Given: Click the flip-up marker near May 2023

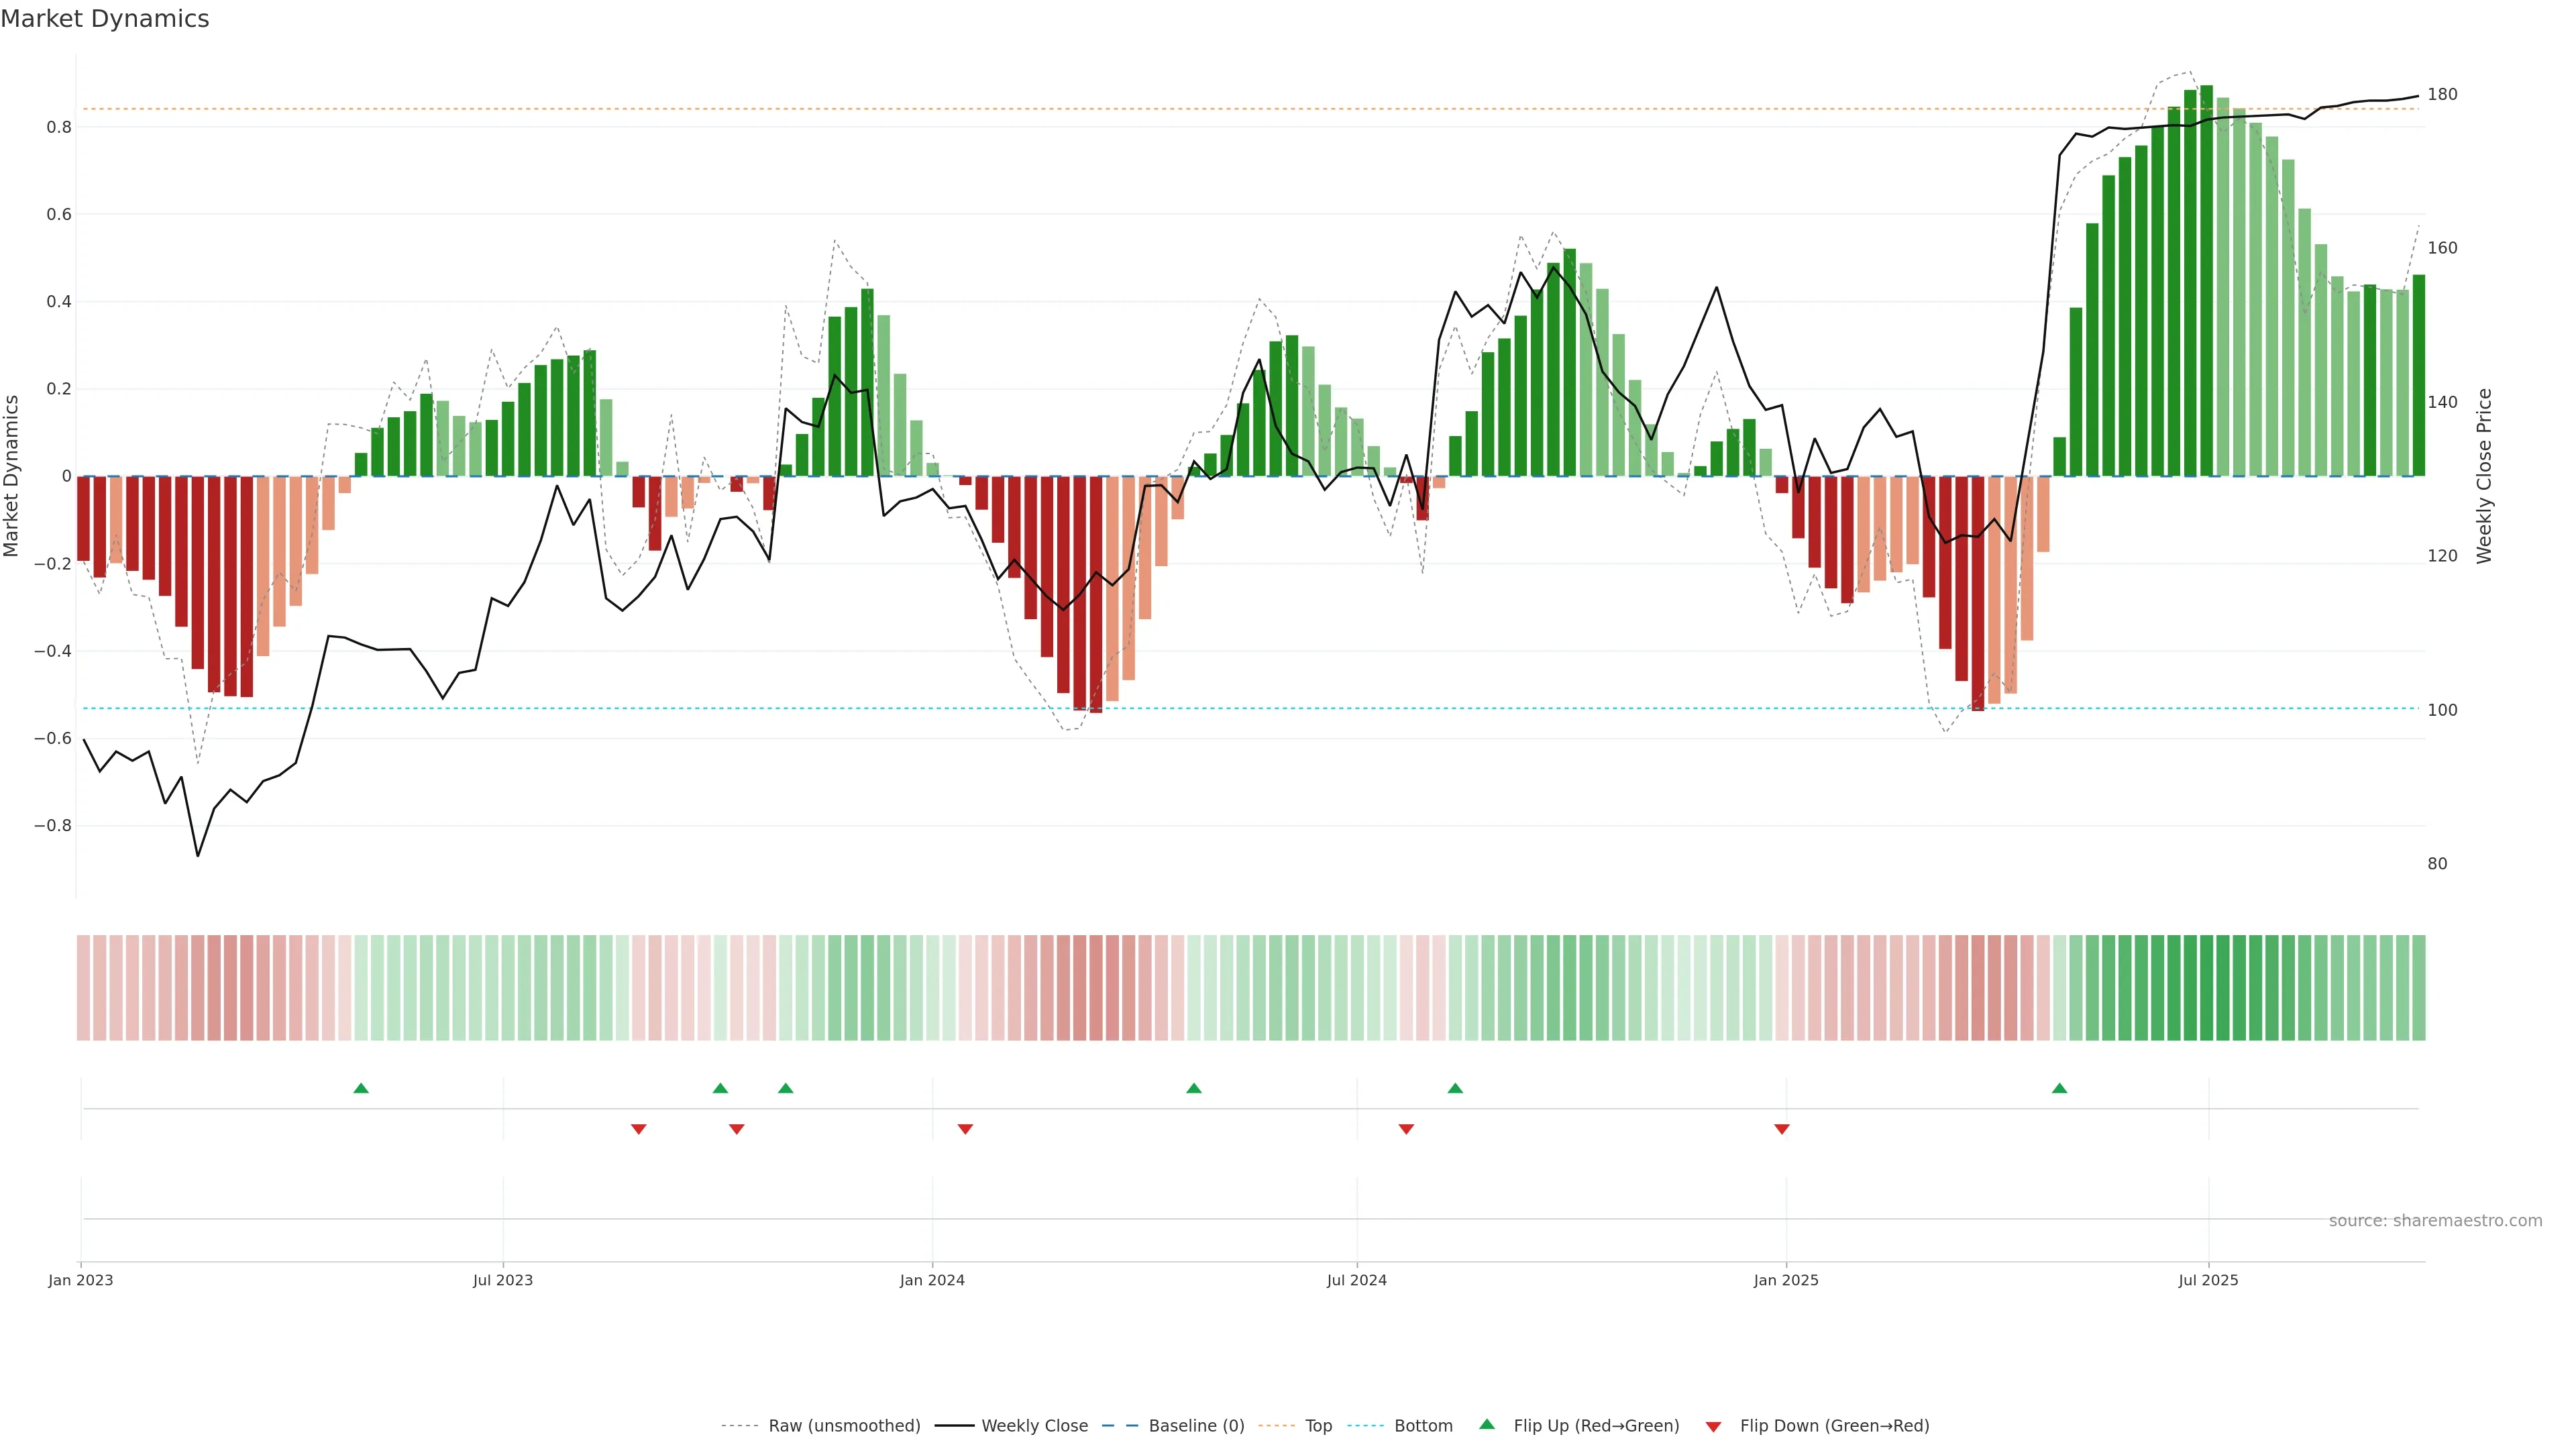Looking at the screenshot, I should [361, 1088].
